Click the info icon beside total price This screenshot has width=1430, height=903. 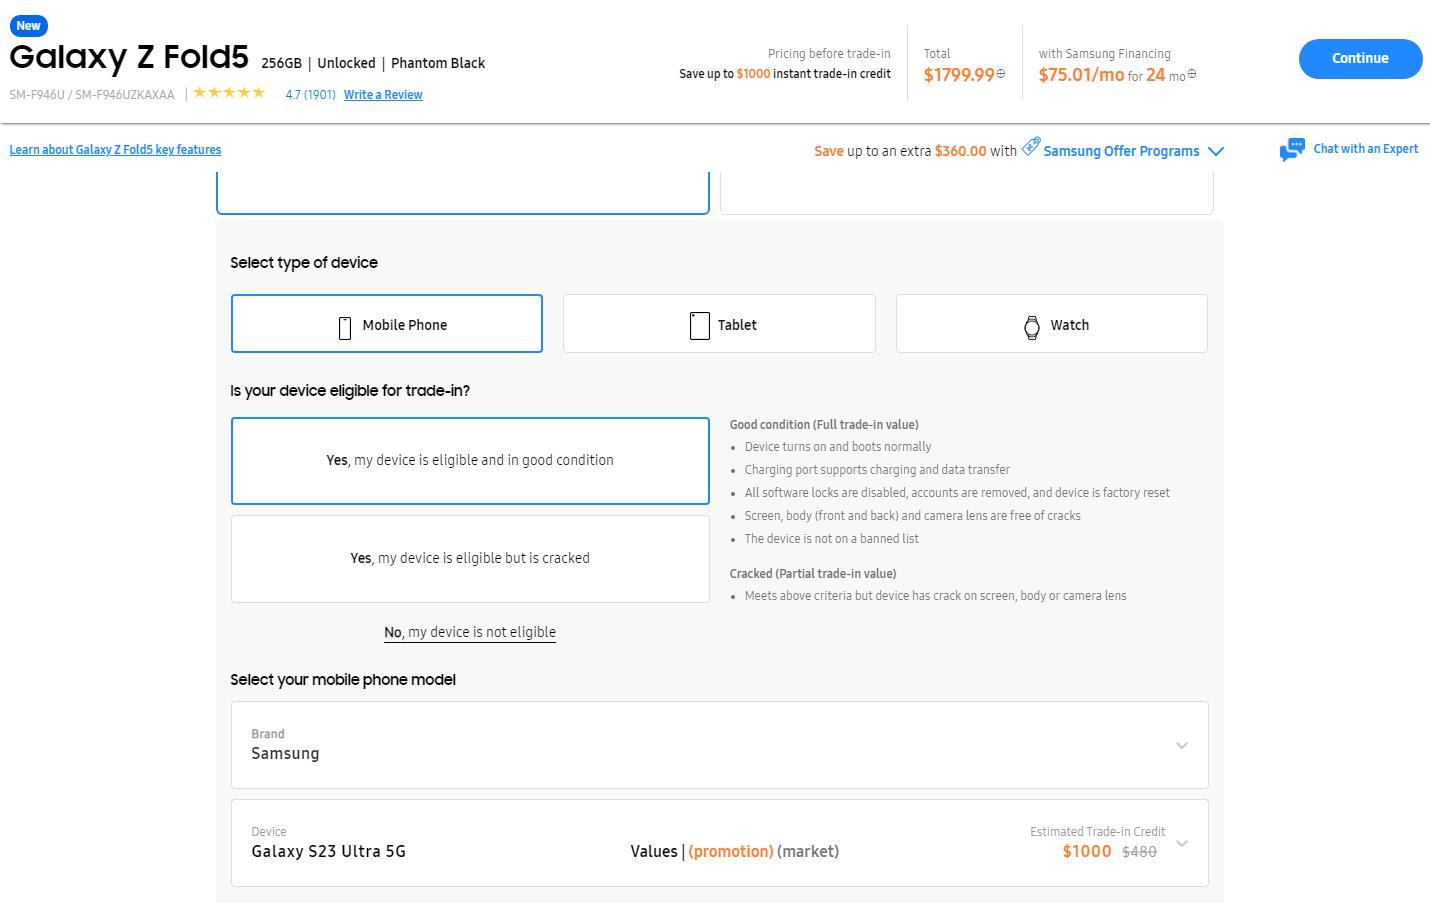pyautogui.click(x=1001, y=74)
